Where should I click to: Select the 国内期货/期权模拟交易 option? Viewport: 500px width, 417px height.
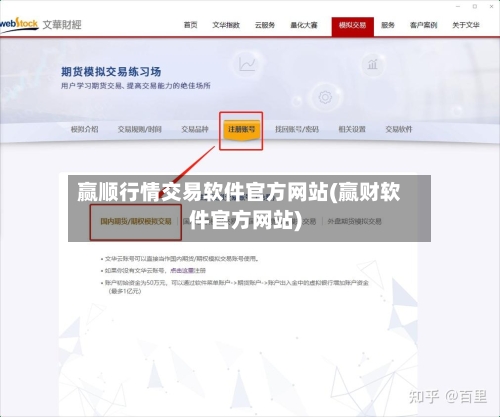[x=136, y=221]
